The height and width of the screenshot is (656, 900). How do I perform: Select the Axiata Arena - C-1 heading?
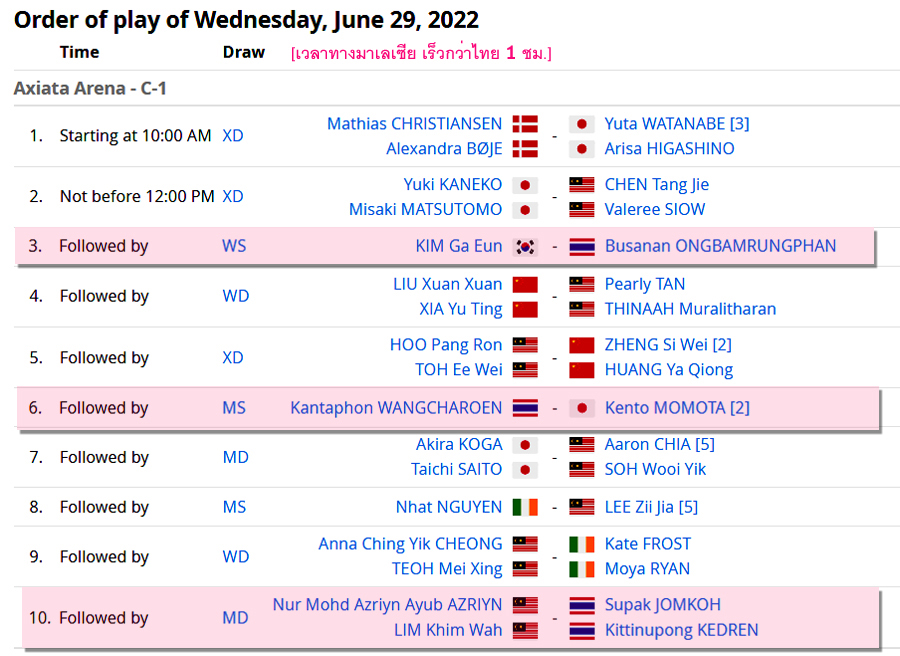coord(90,88)
